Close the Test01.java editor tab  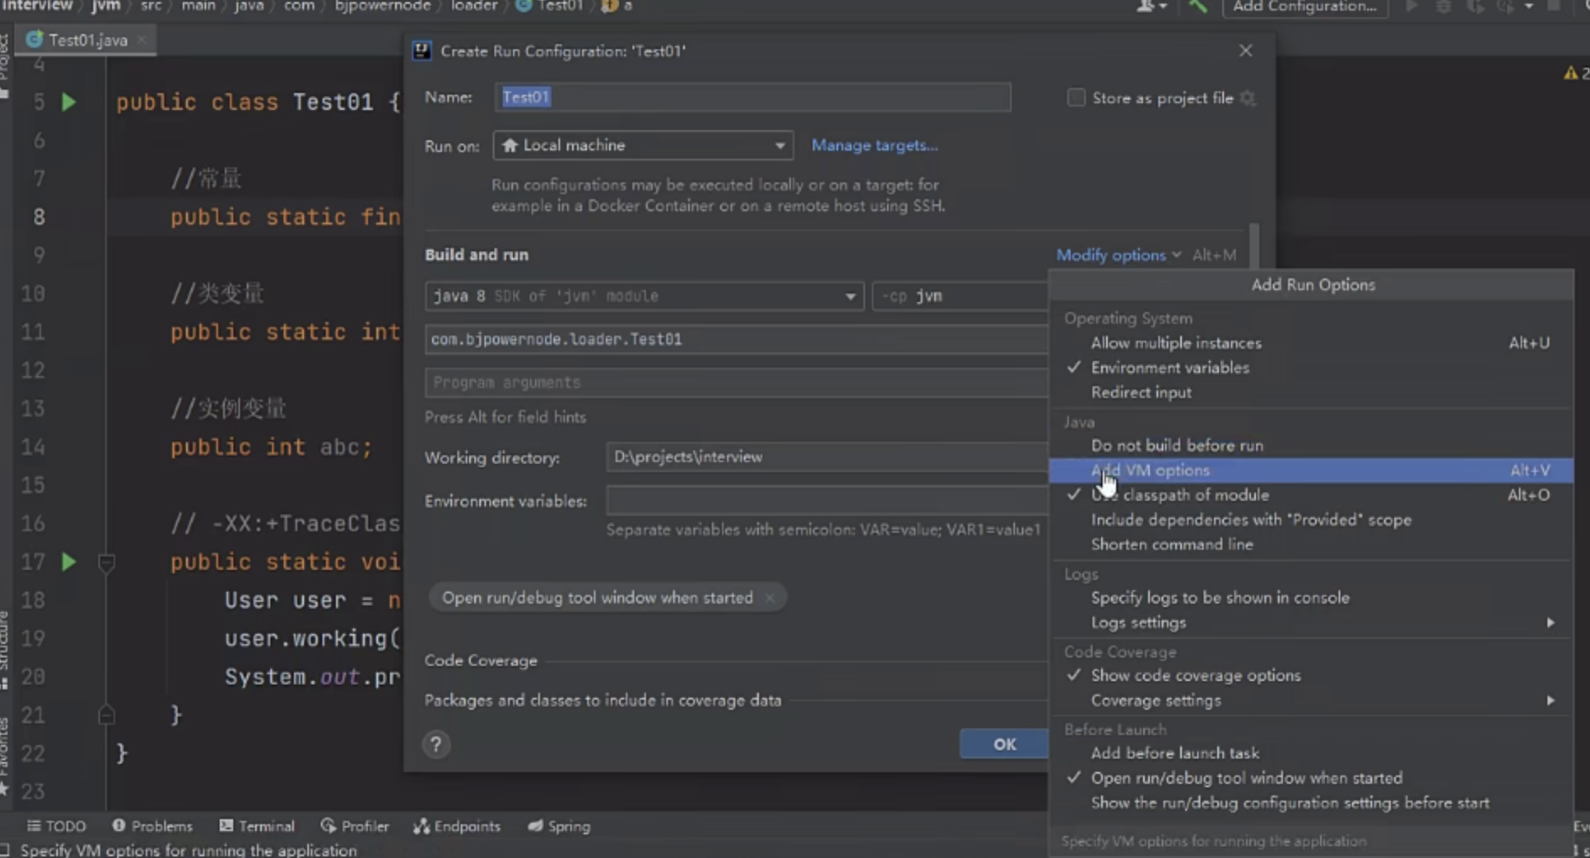[142, 40]
